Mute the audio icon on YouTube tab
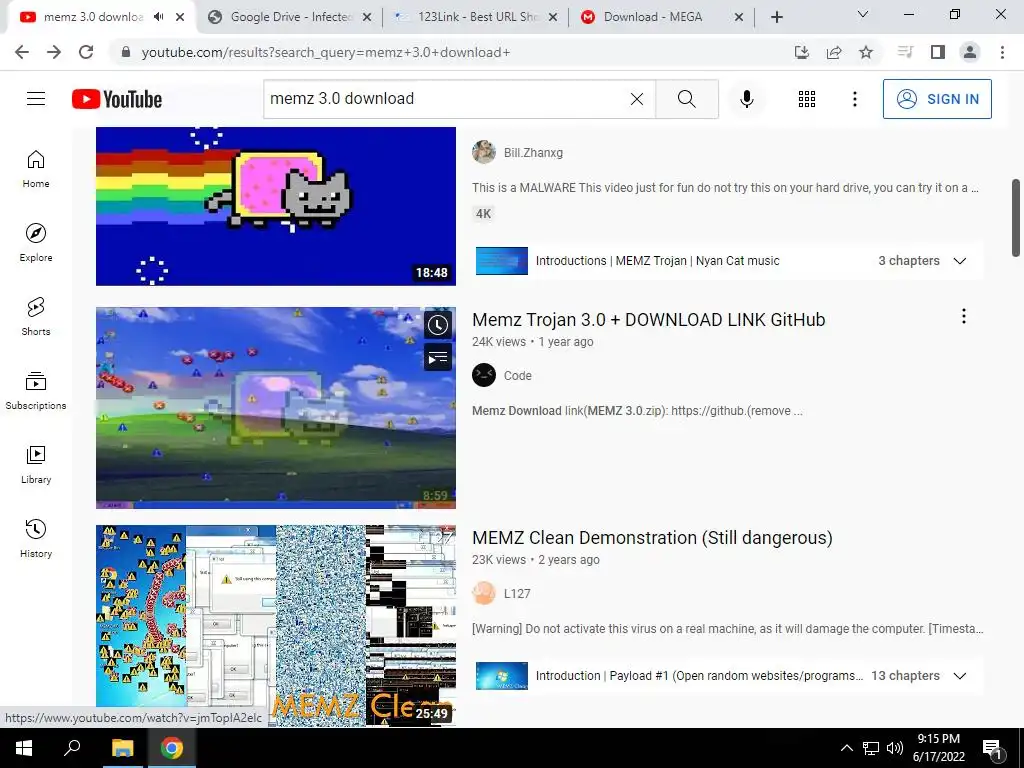The image size is (1024, 768). [158, 17]
